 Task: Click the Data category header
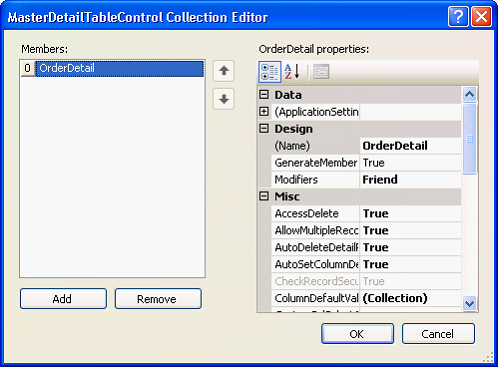pos(359,95)
